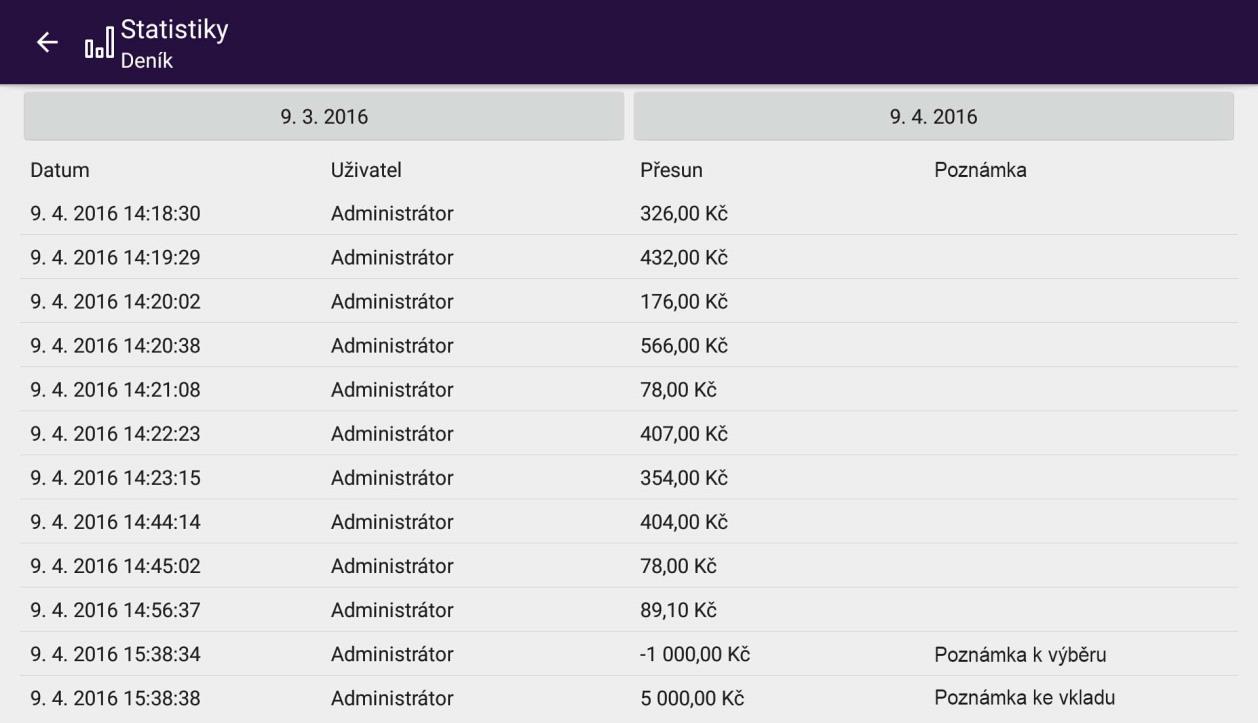Select the 14:20:02 journal entry

coord(115,301)
